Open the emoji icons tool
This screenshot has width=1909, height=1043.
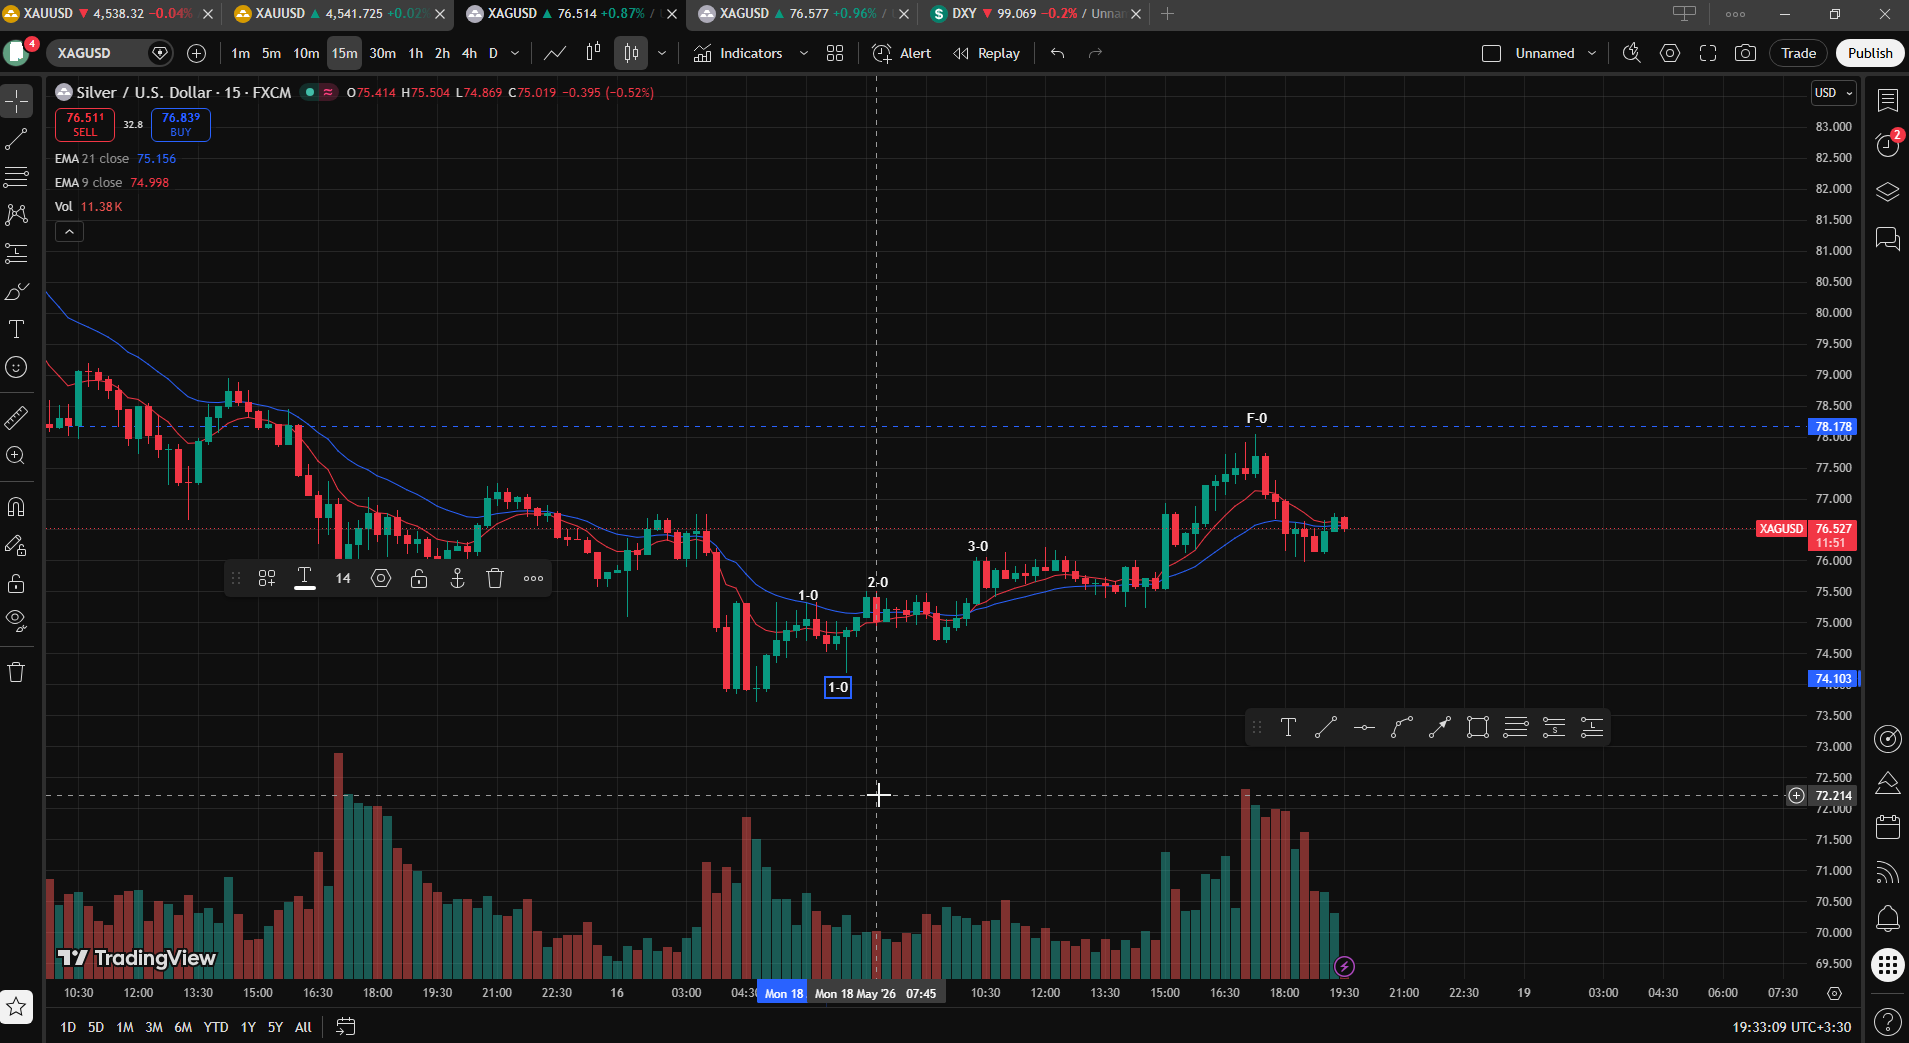coord(16,367)
